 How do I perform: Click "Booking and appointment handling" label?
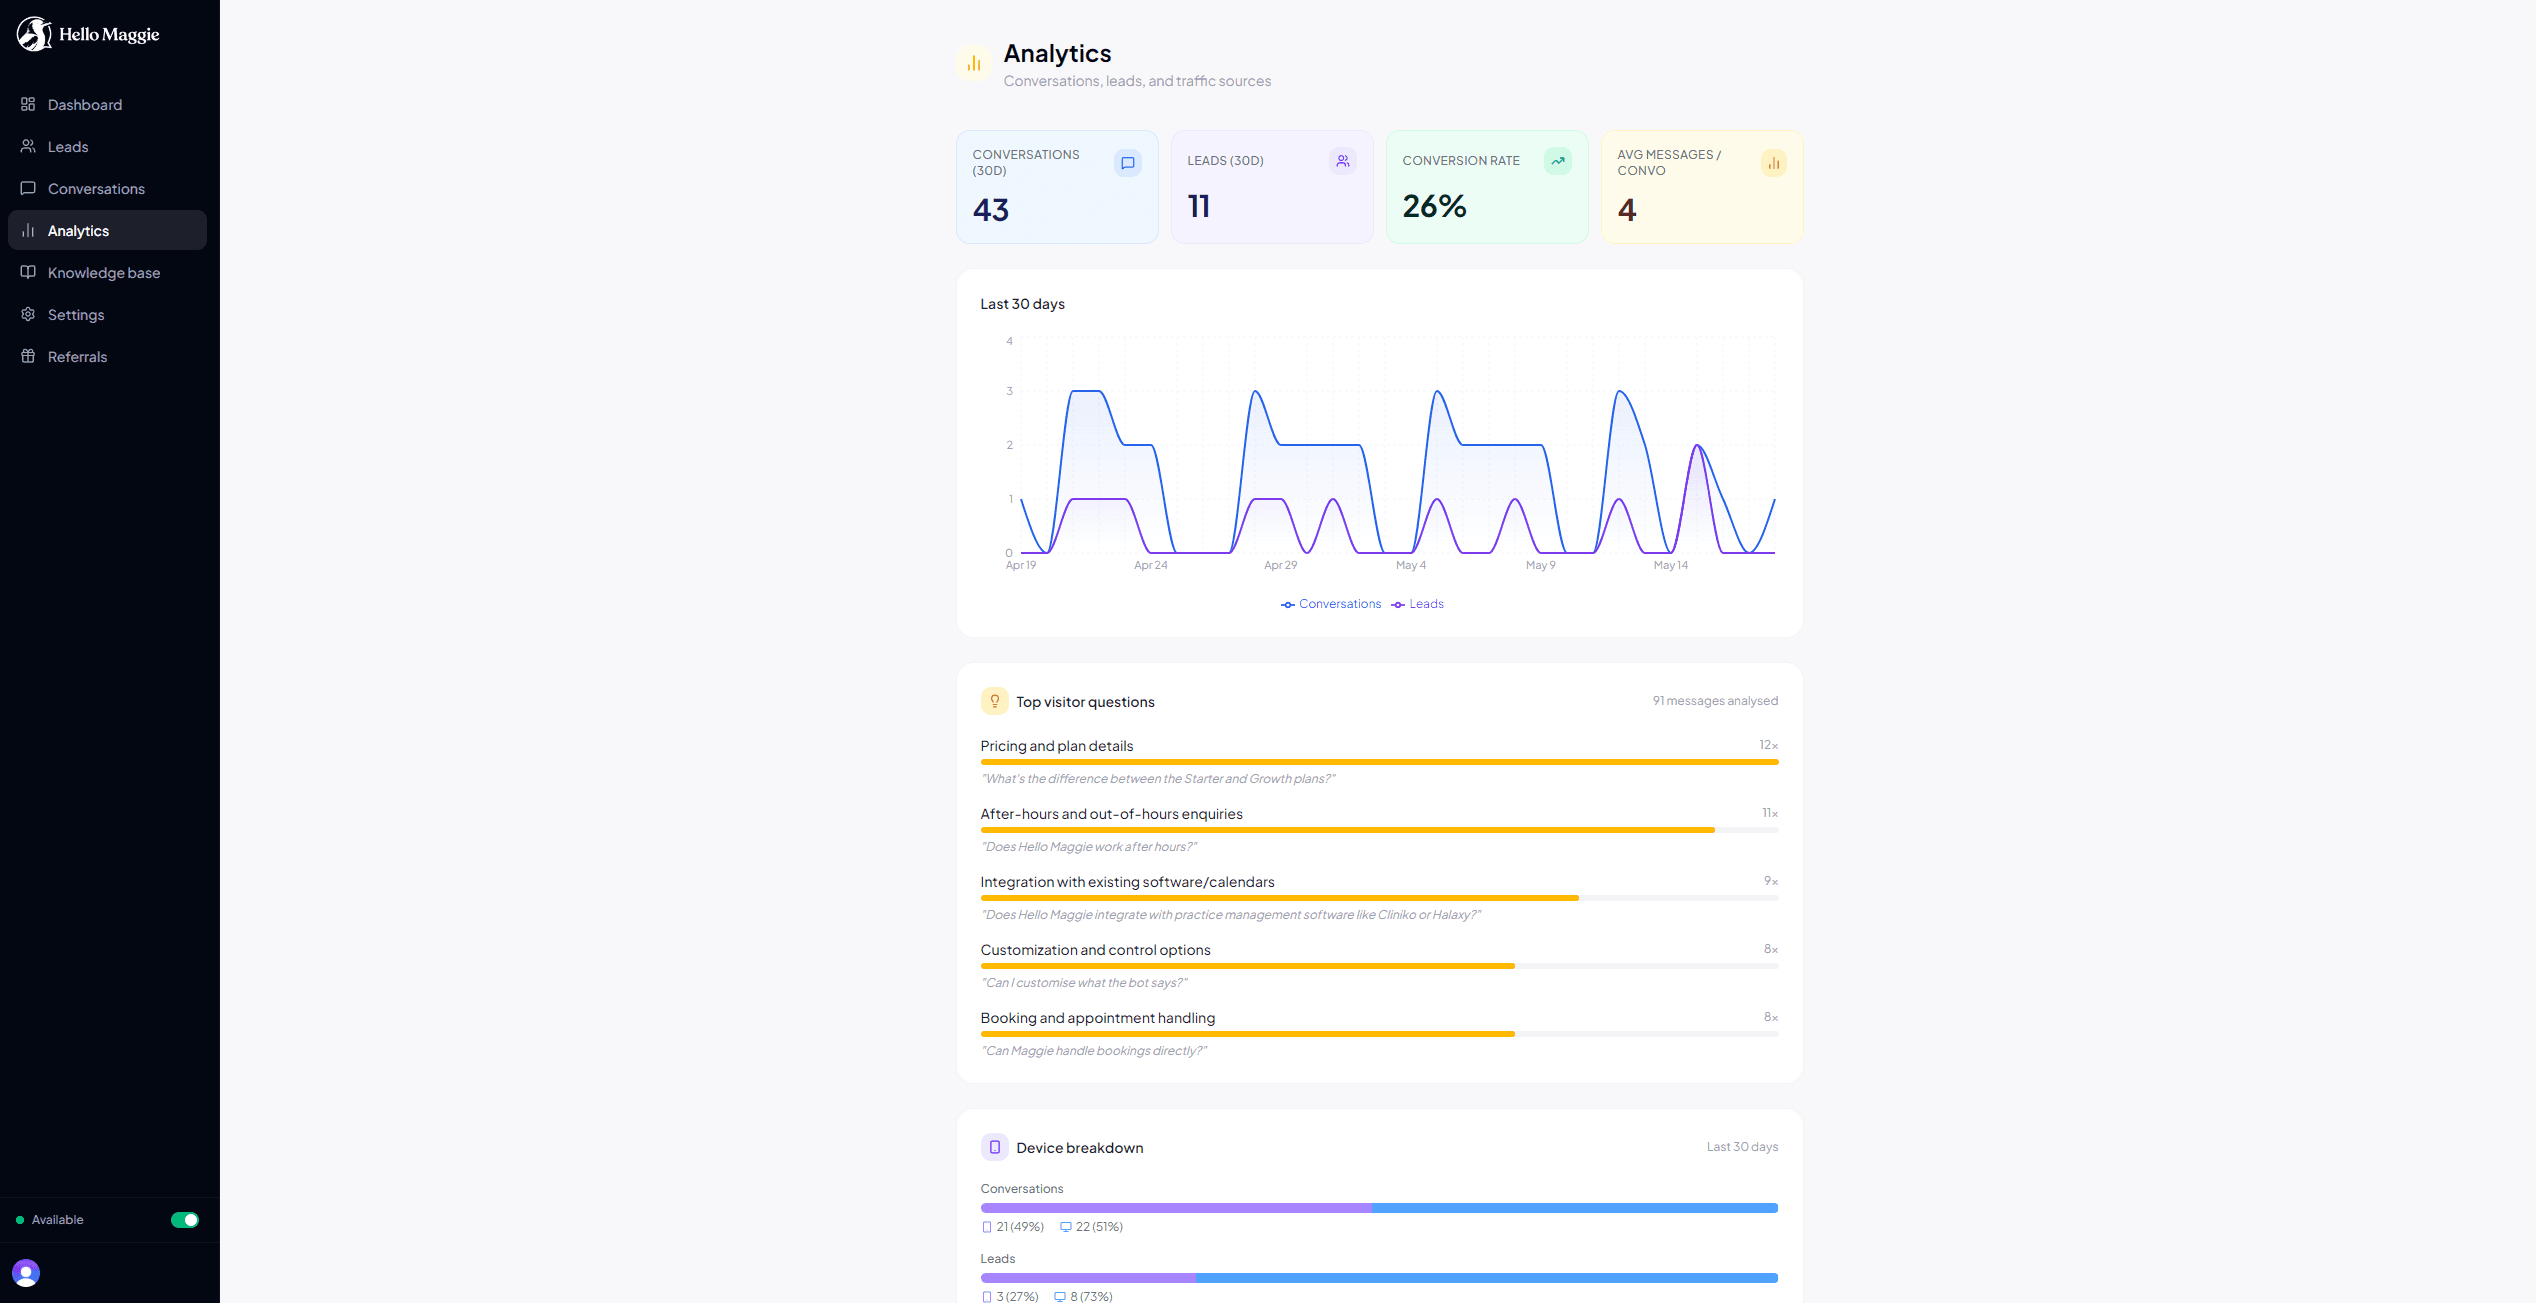pyautogui.click(x=1098, y=1018)
